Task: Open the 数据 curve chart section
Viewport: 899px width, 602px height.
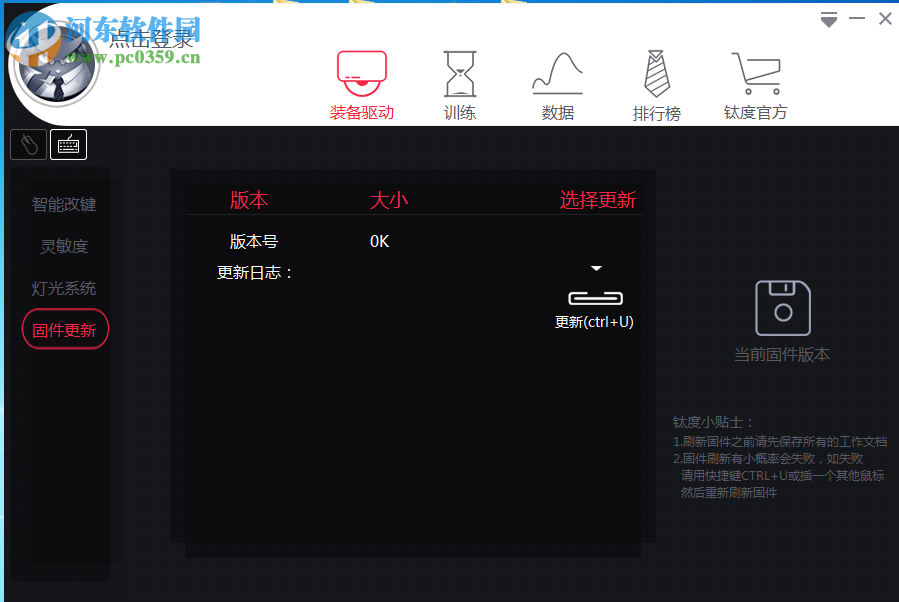Action: point(557,86)
